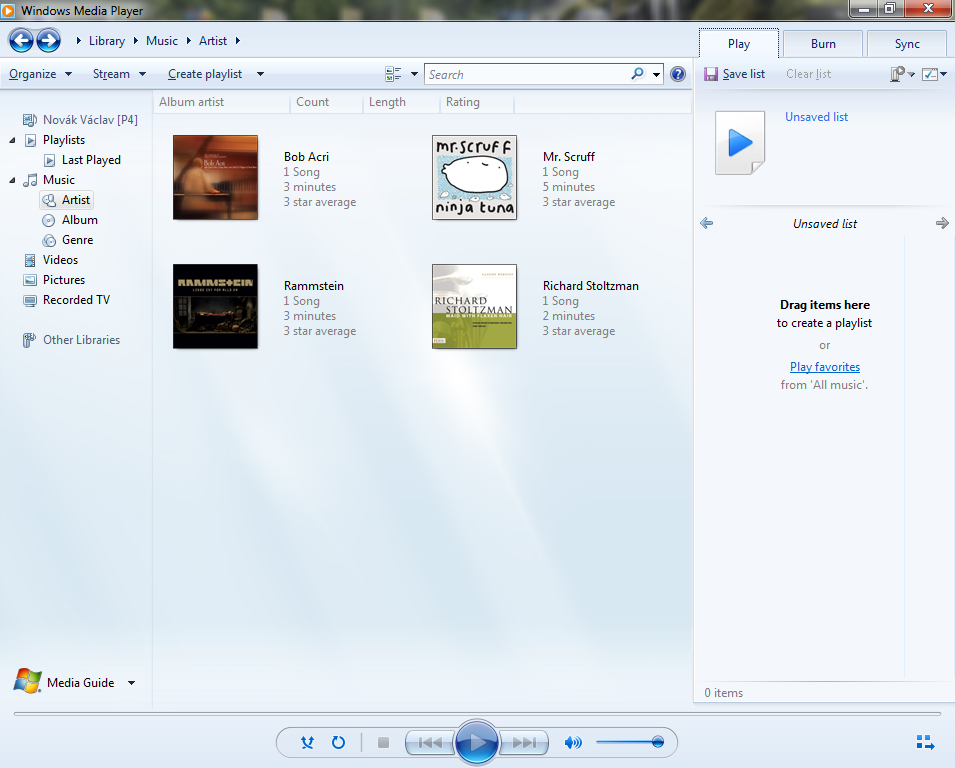
Task: Skip to the previous track
Action: coord(431,742)
